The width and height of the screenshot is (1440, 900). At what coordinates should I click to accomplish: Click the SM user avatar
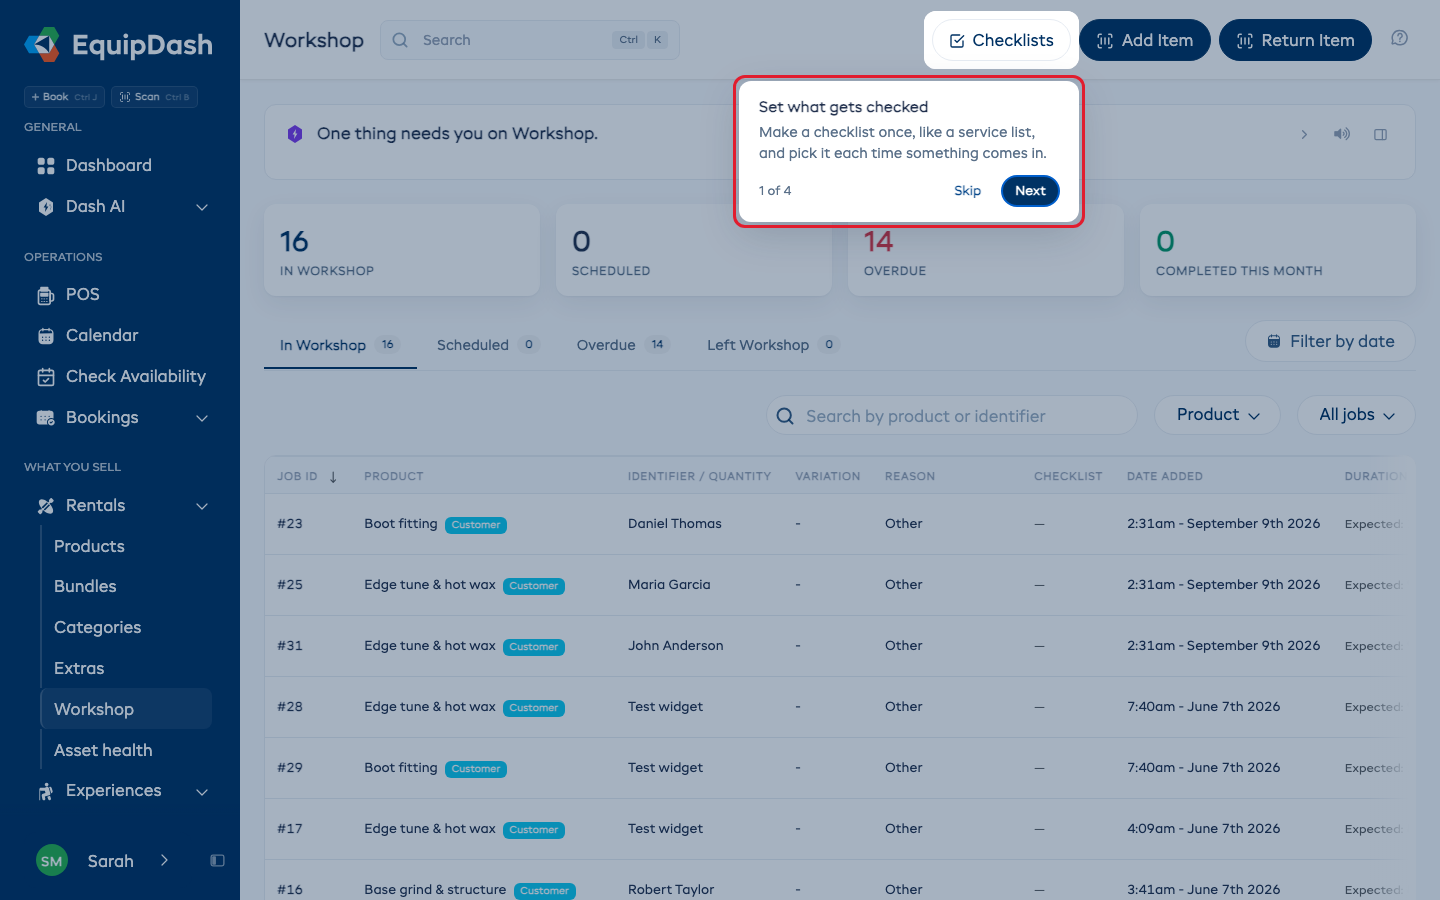(x=52, y=861)
